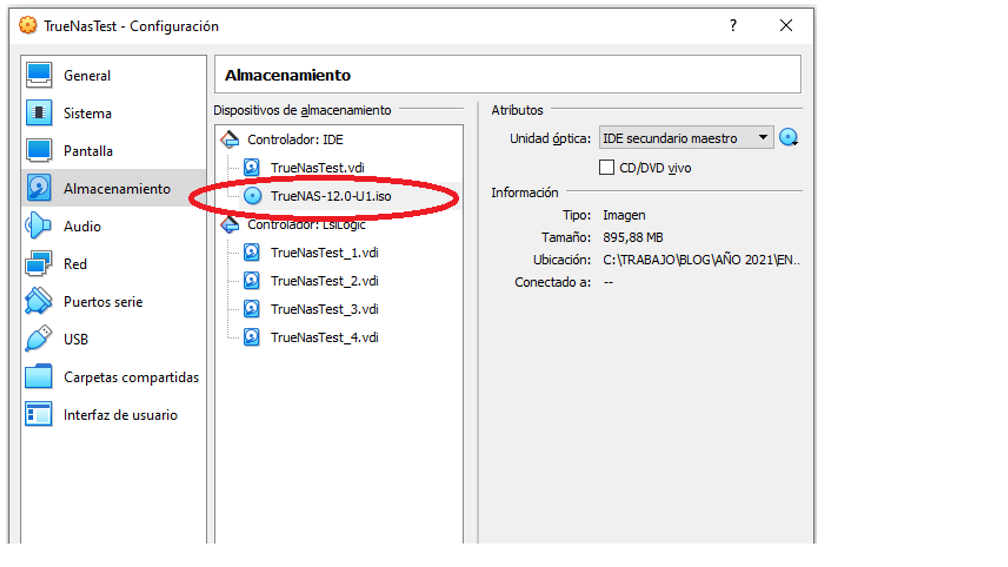Click the Almacenamiento disk icon in sidebar

click(39, 188)
